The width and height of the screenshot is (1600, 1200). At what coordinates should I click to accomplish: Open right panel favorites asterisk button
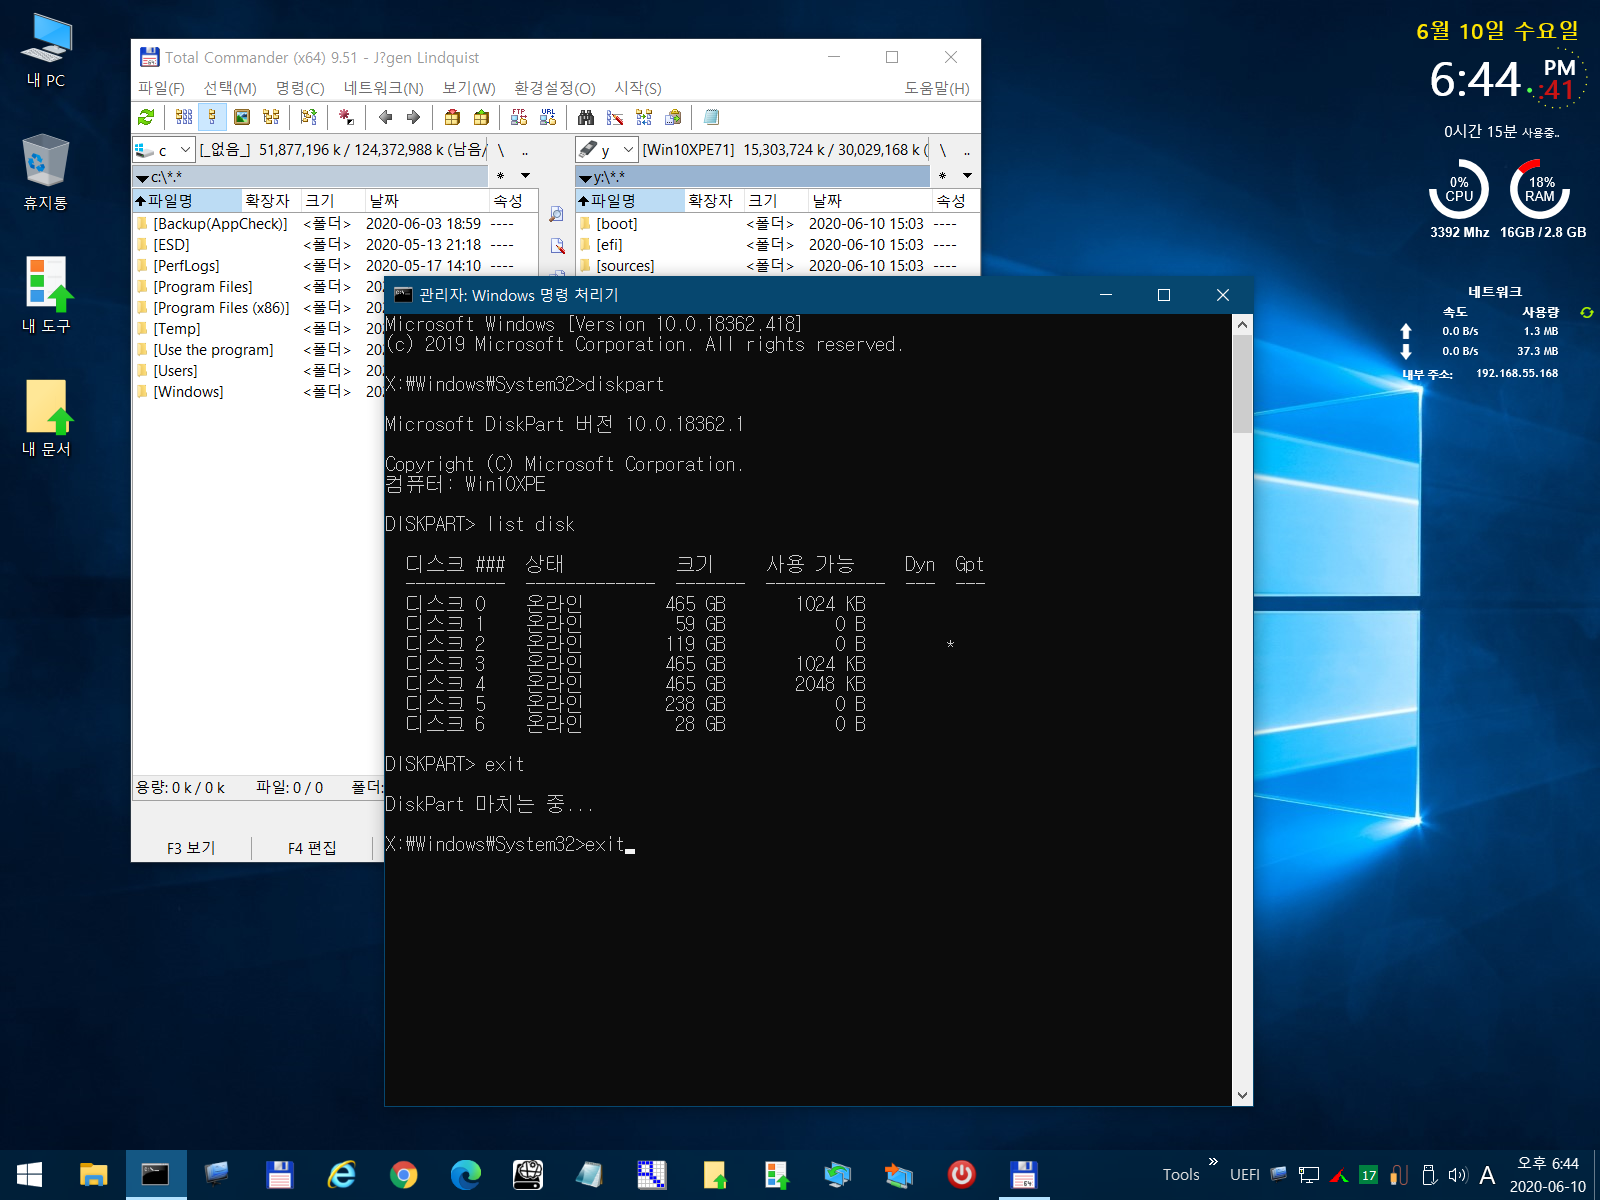pyautogui.click(x=943, y=176)
